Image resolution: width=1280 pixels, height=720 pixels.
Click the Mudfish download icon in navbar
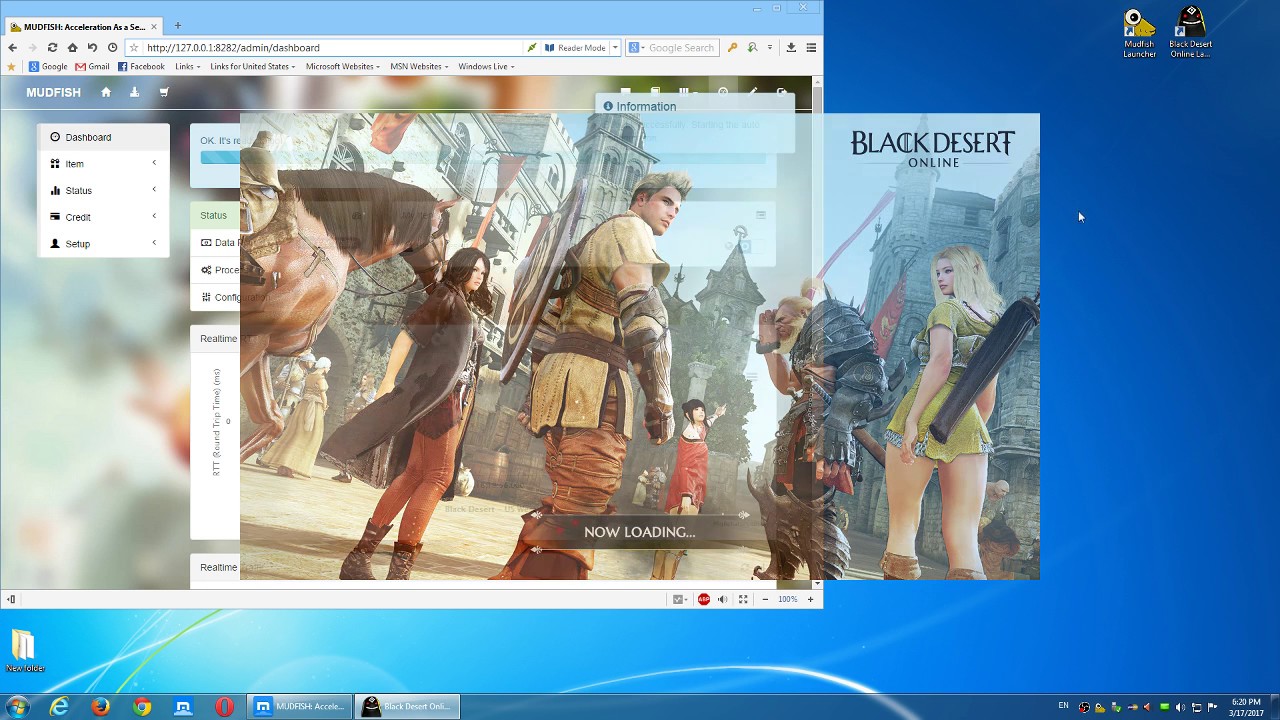(134, 92)
